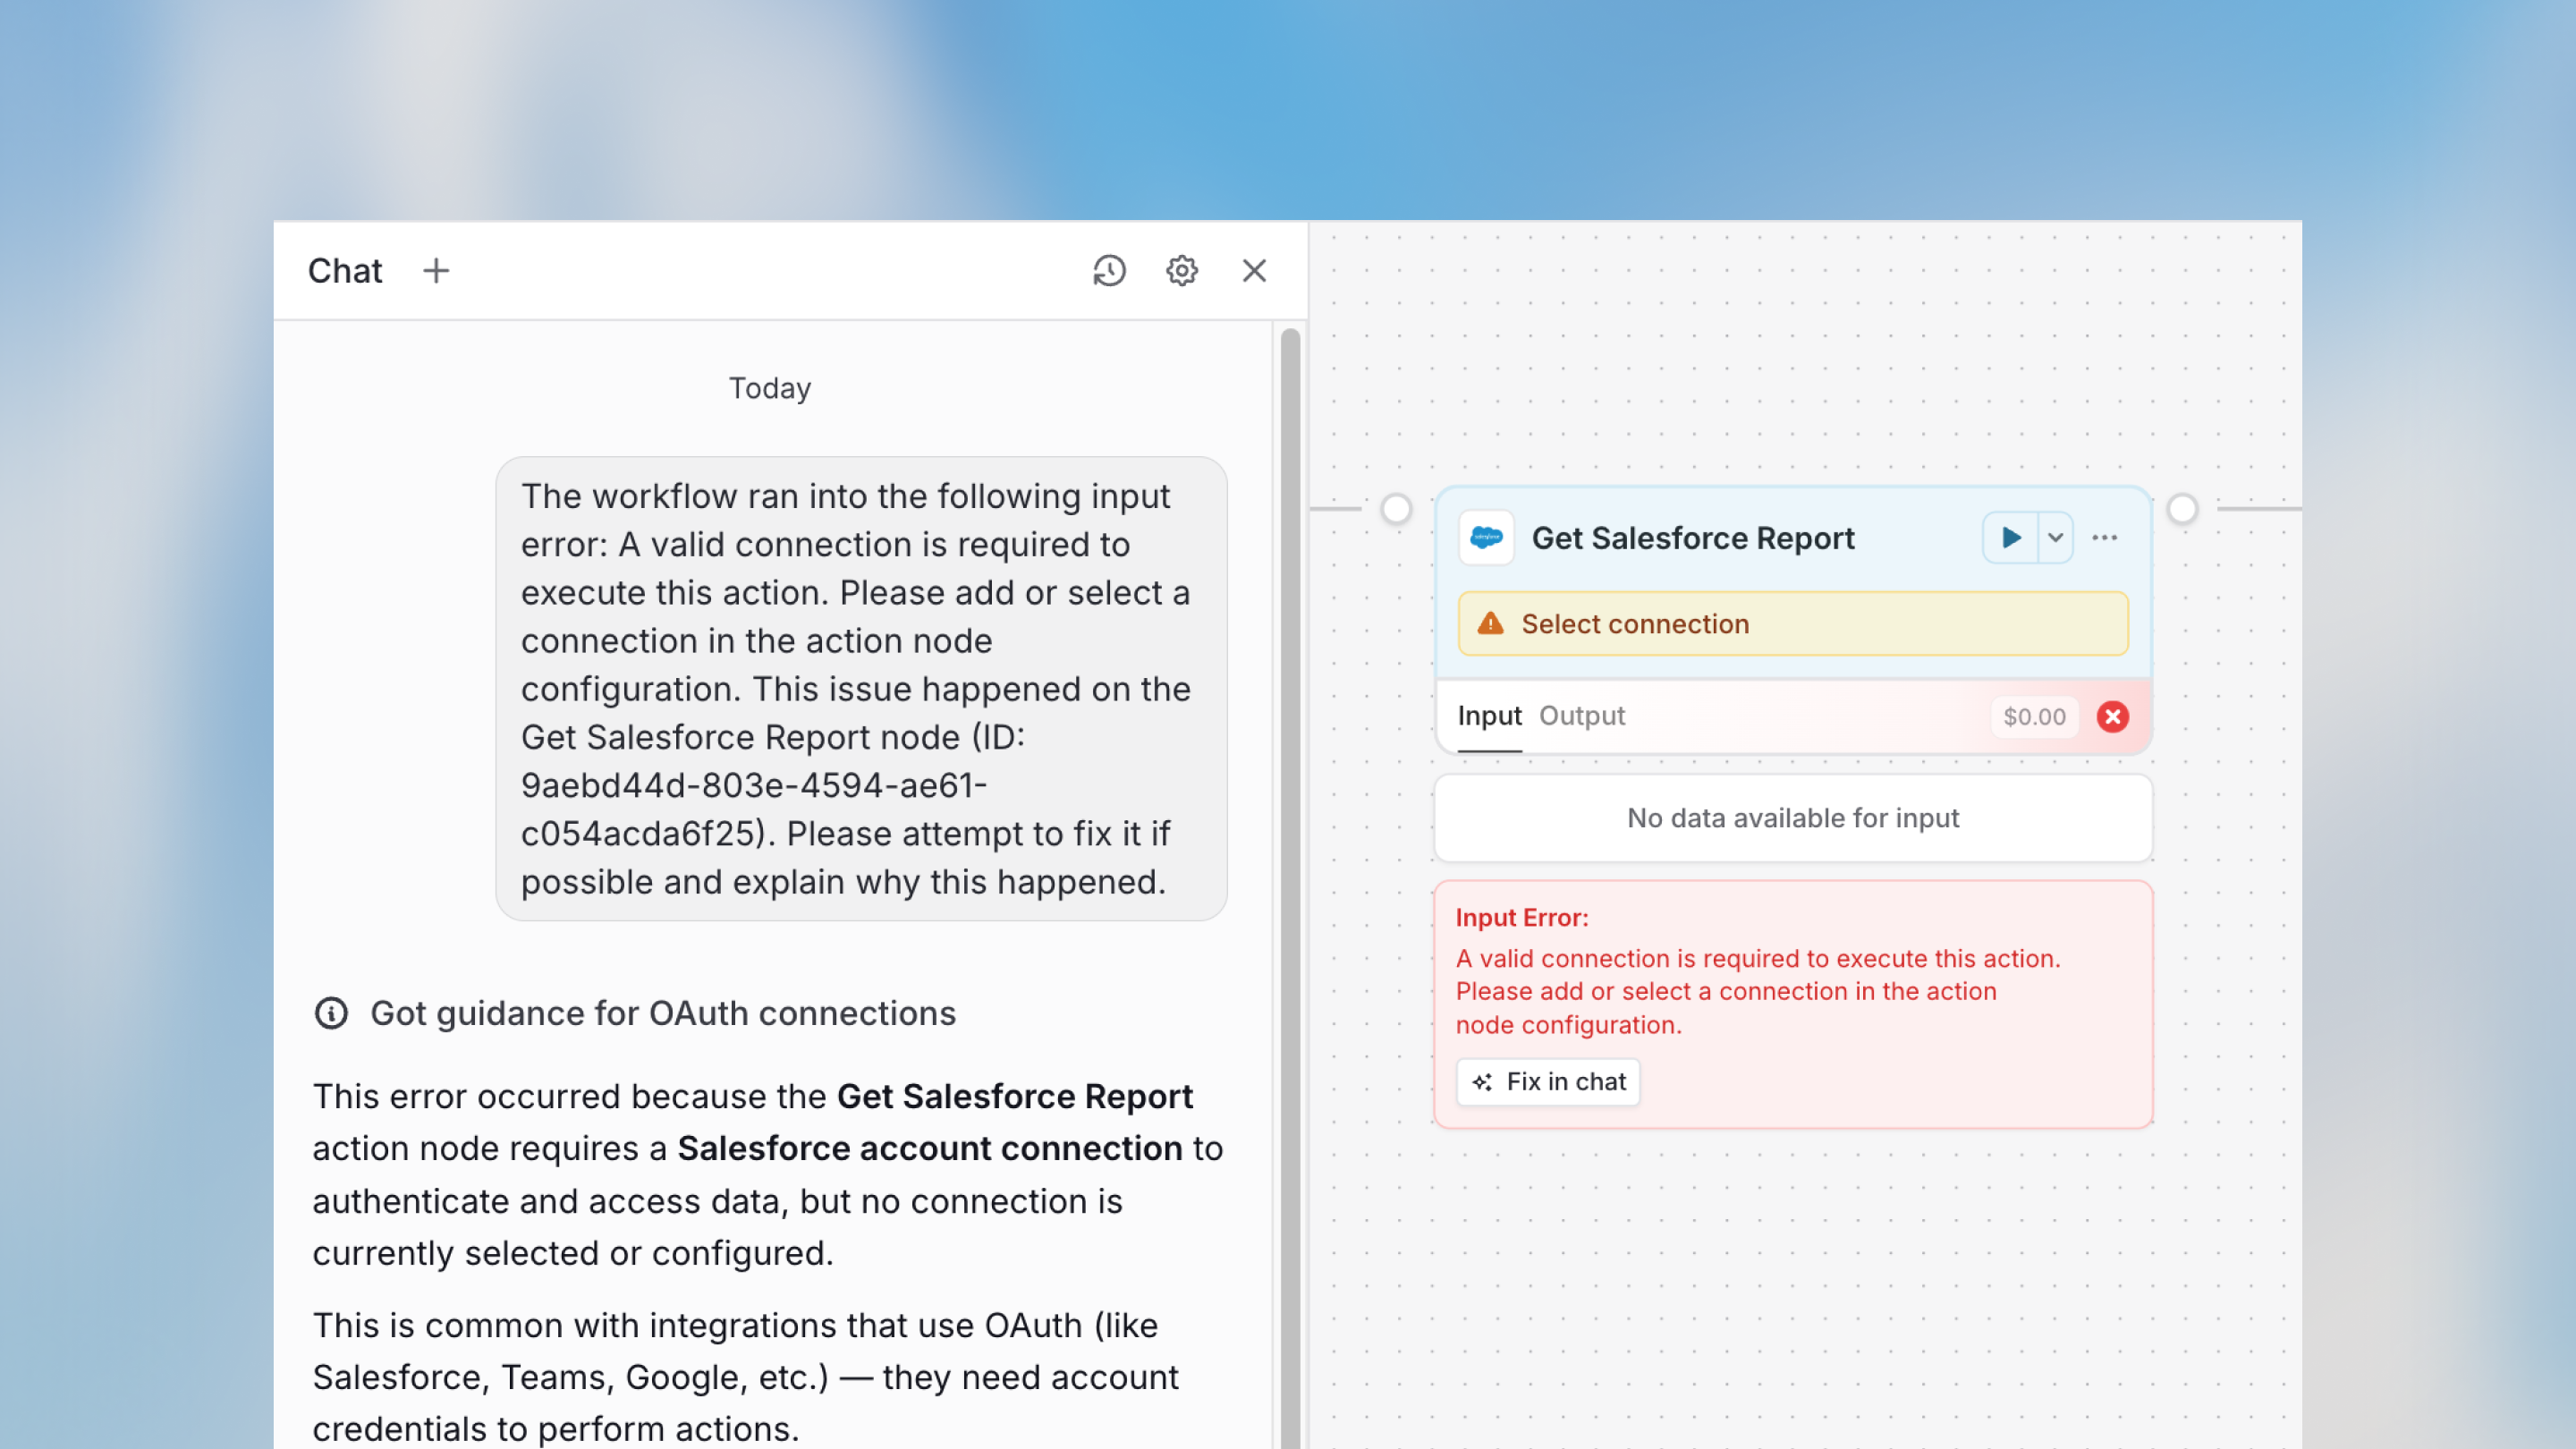The image size is (2576, 1449).
Task: Close the Chat panel
Action: 1254,271
